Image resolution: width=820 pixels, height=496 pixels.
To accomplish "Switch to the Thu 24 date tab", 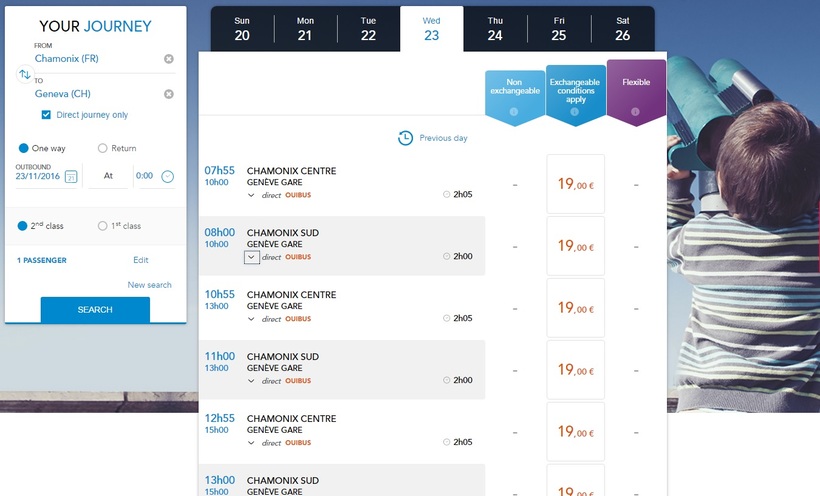I will point(495,28).
